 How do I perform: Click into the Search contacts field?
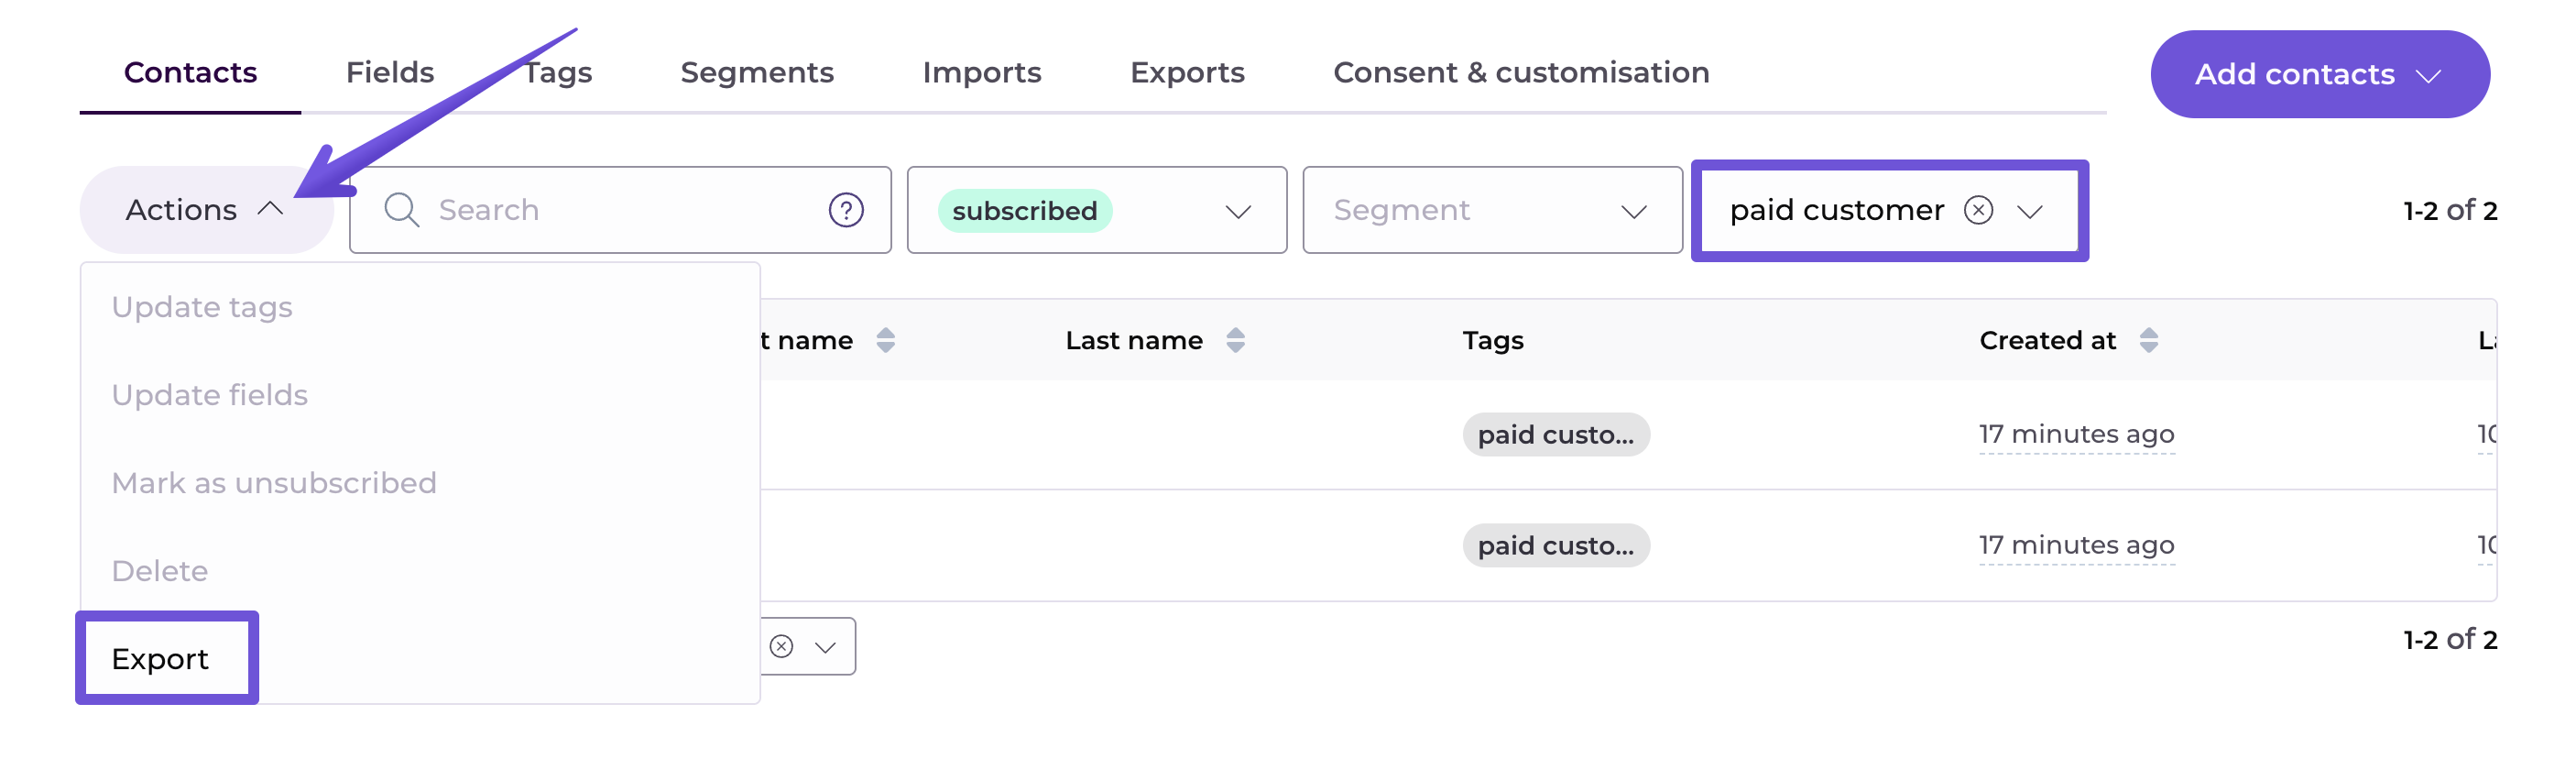click(620, 210)
